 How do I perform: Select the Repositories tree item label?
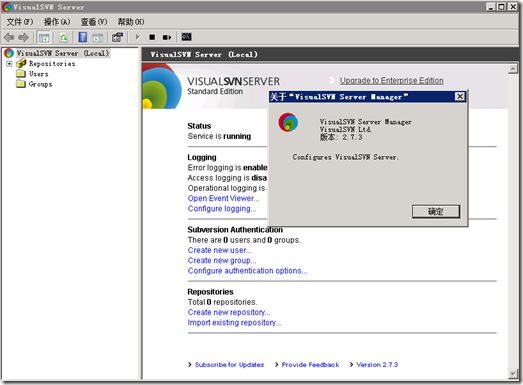pos(52,63)
